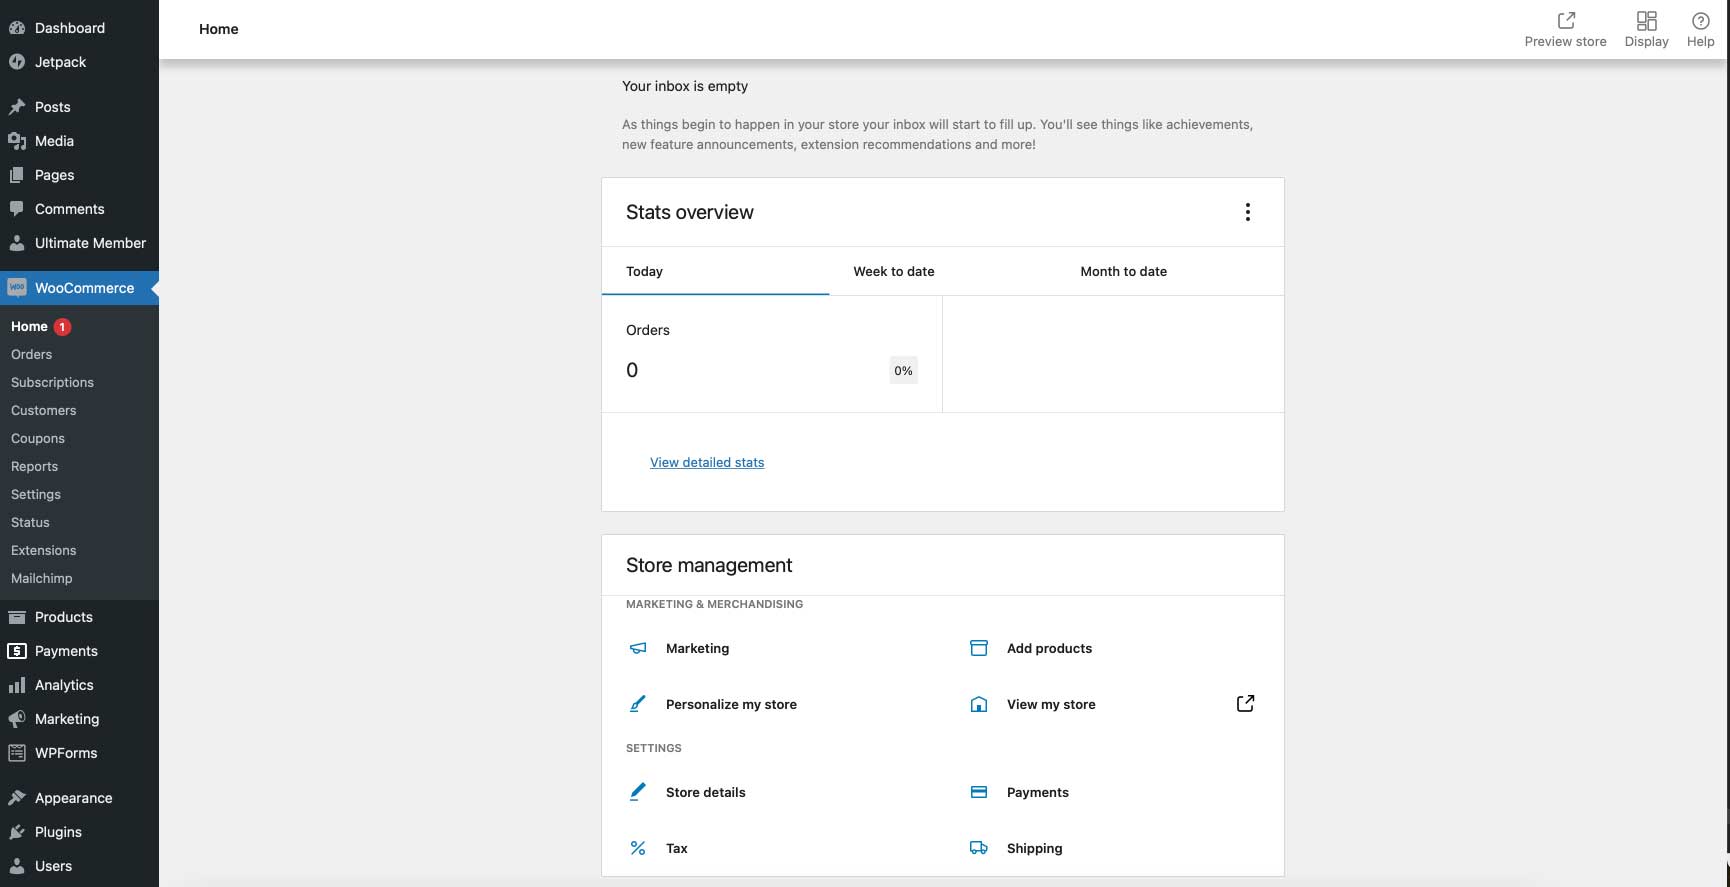
Task: Open the Marketing link in Store management
Action: pos(698,648)
